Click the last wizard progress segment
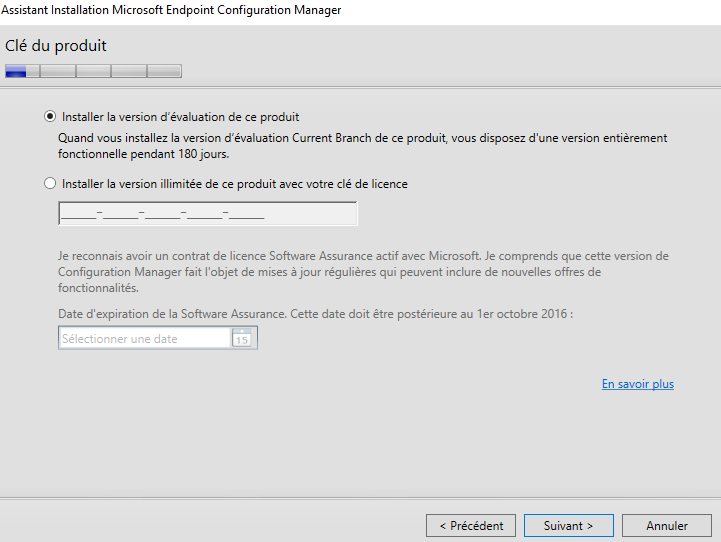The width and height of the screenshot is (721, 542). 164,71
